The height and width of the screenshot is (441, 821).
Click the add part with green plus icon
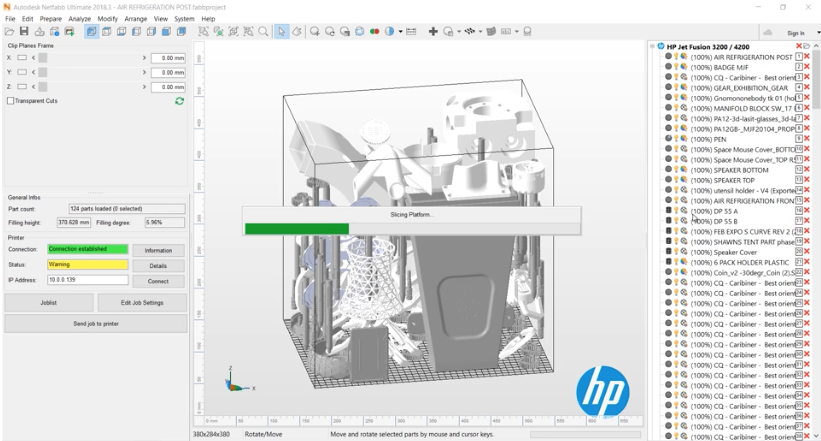69,32
